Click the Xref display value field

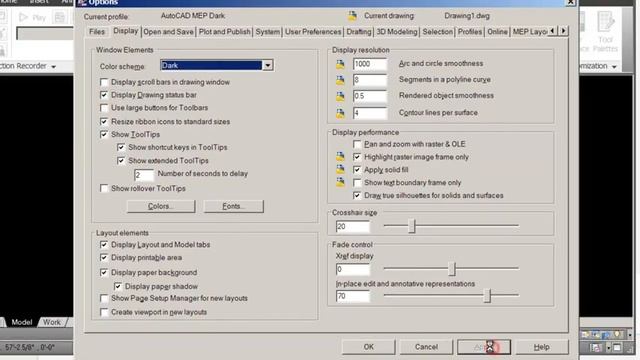coord(353,269)
